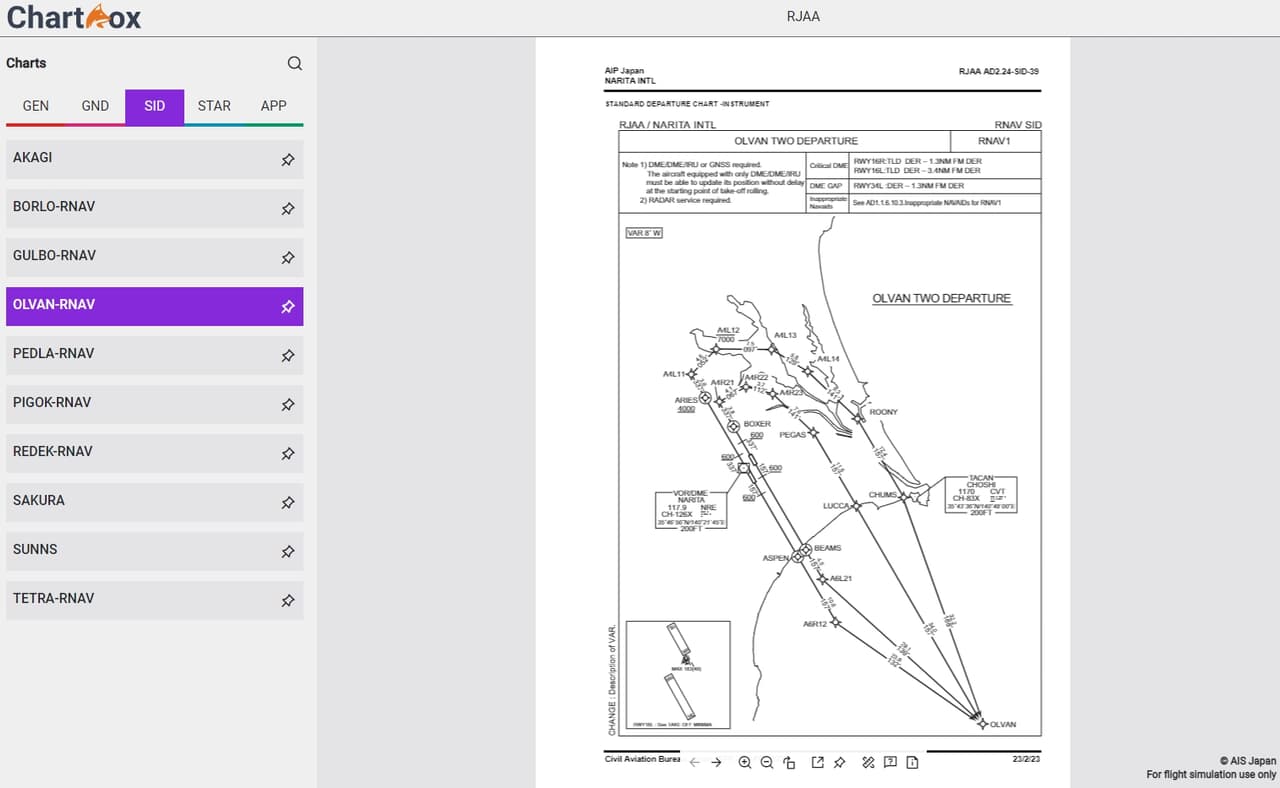1280x788 pixels.
Task: Go back to the previous chart page
Action: [694, 762]
